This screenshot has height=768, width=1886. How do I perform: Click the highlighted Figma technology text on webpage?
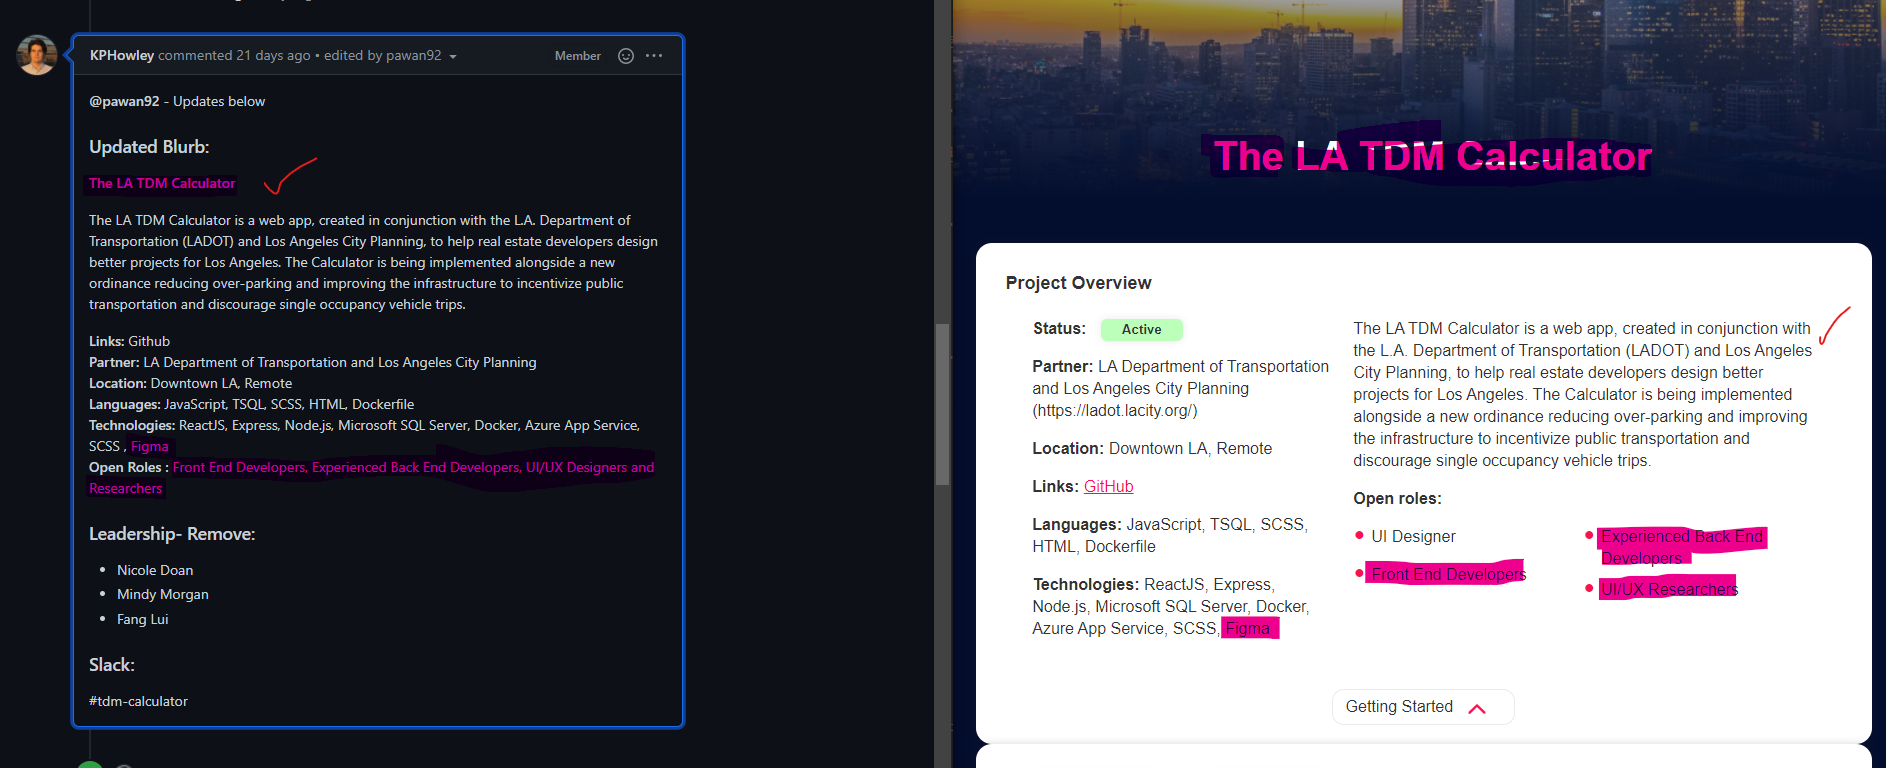point(1248,628)
